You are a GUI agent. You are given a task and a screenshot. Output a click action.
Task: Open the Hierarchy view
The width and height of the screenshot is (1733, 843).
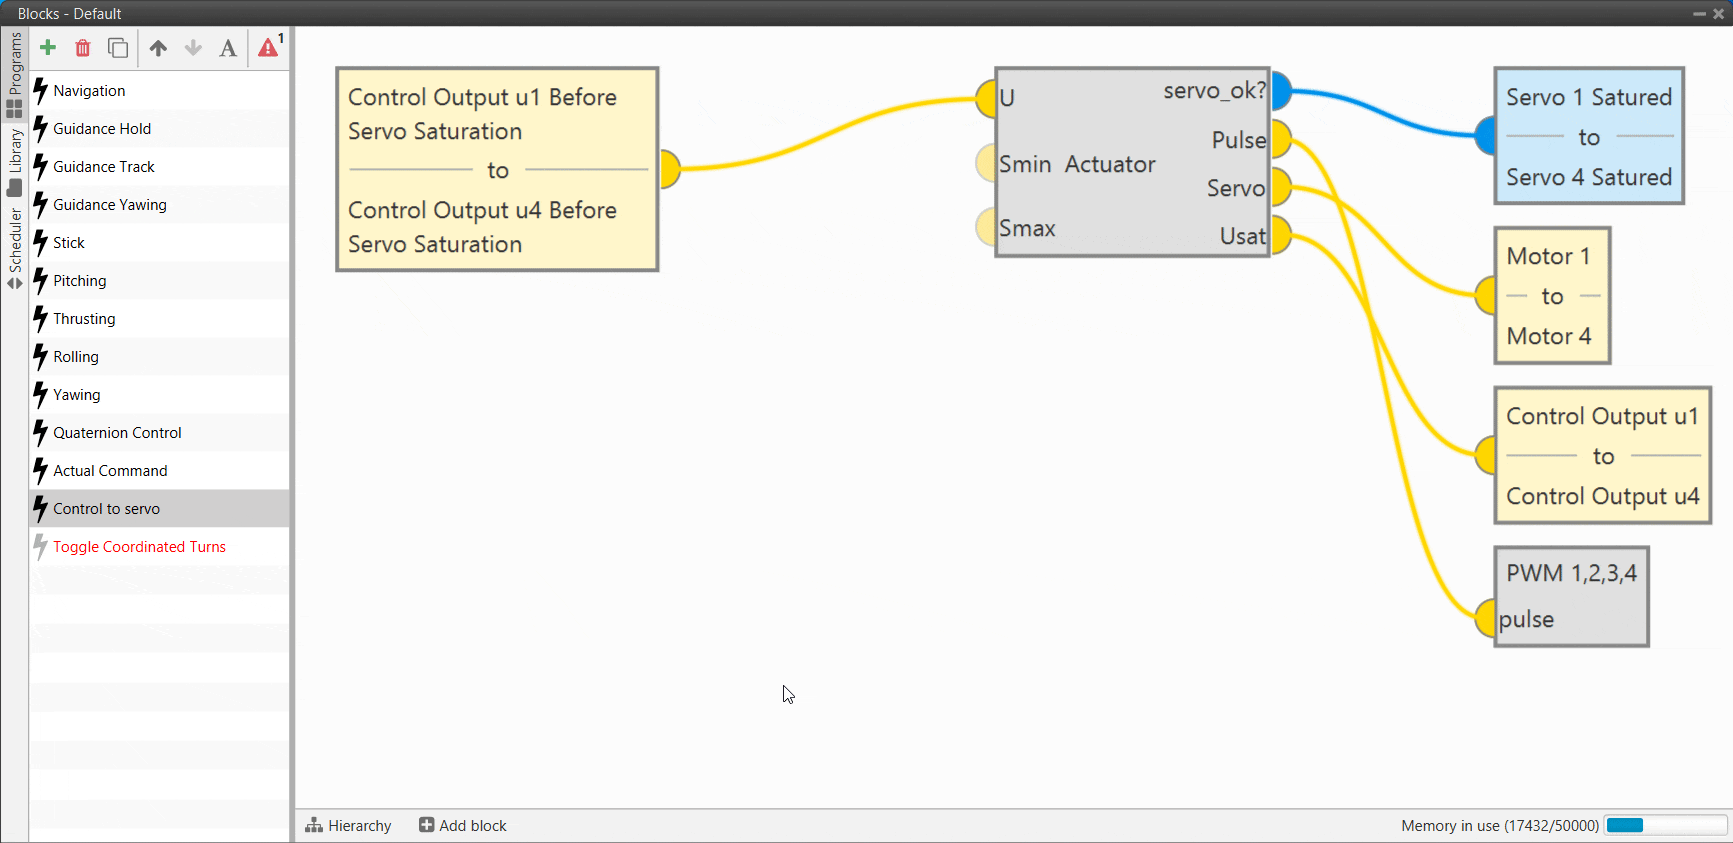click(x=348, y=825)
